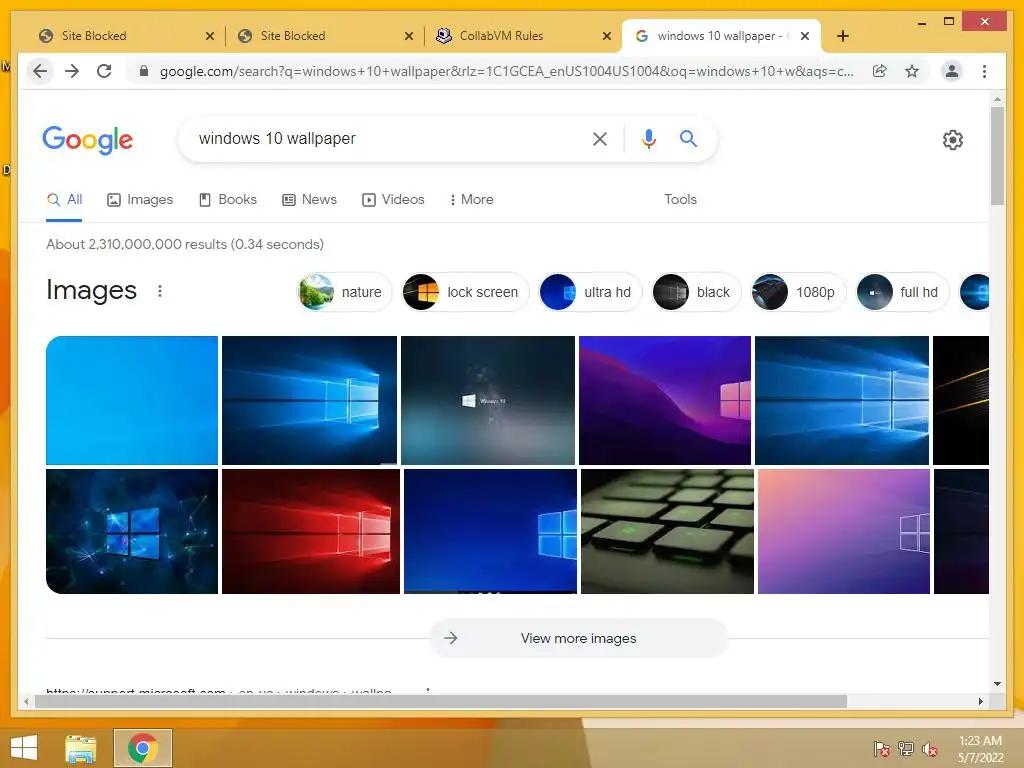Open the Images section options dots

(160, 291)
